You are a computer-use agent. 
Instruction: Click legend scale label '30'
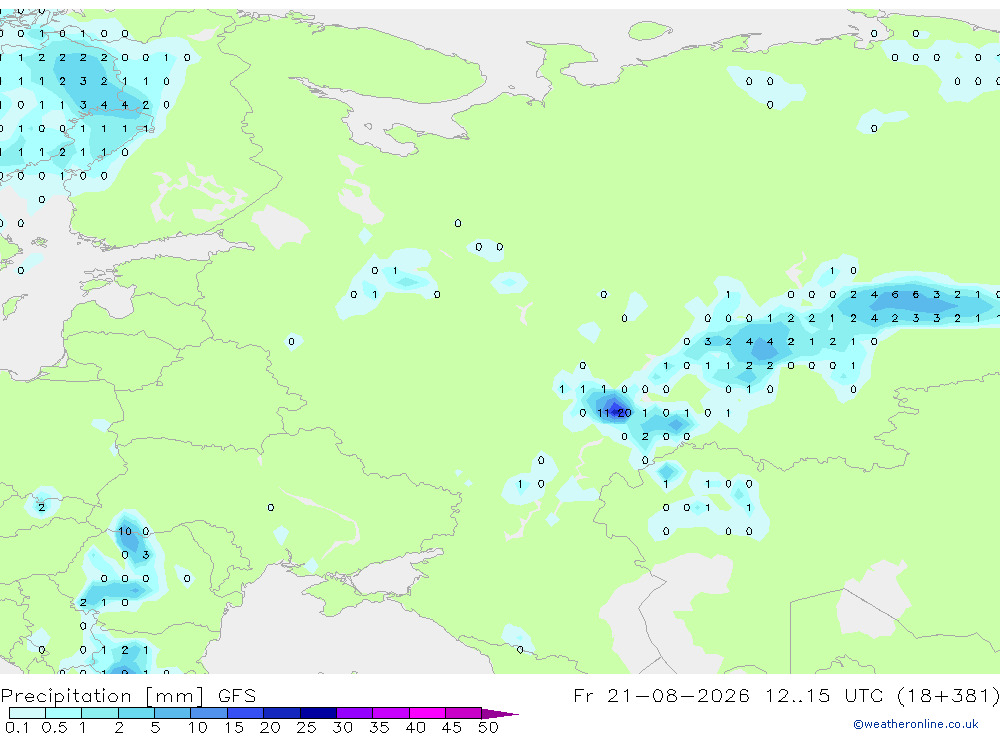(342, 727)
